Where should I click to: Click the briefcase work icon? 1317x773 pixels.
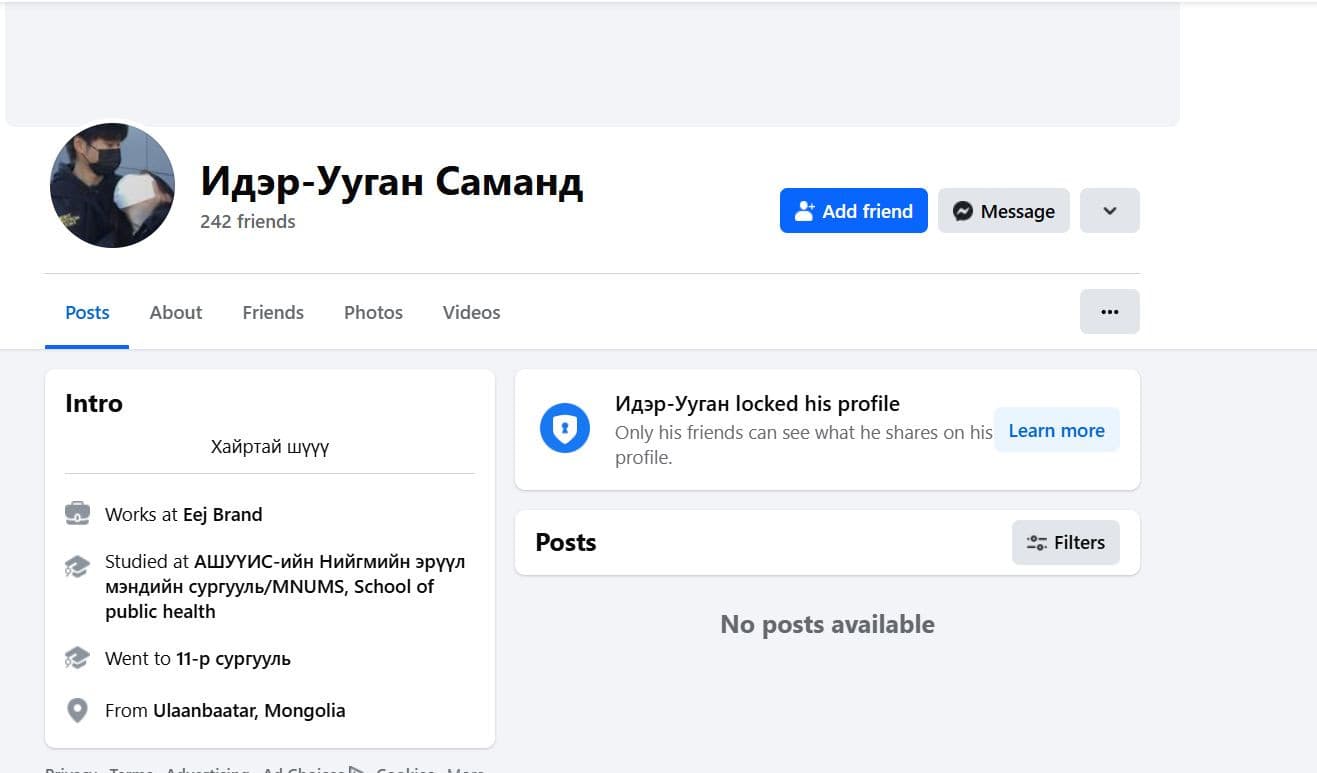77,514
